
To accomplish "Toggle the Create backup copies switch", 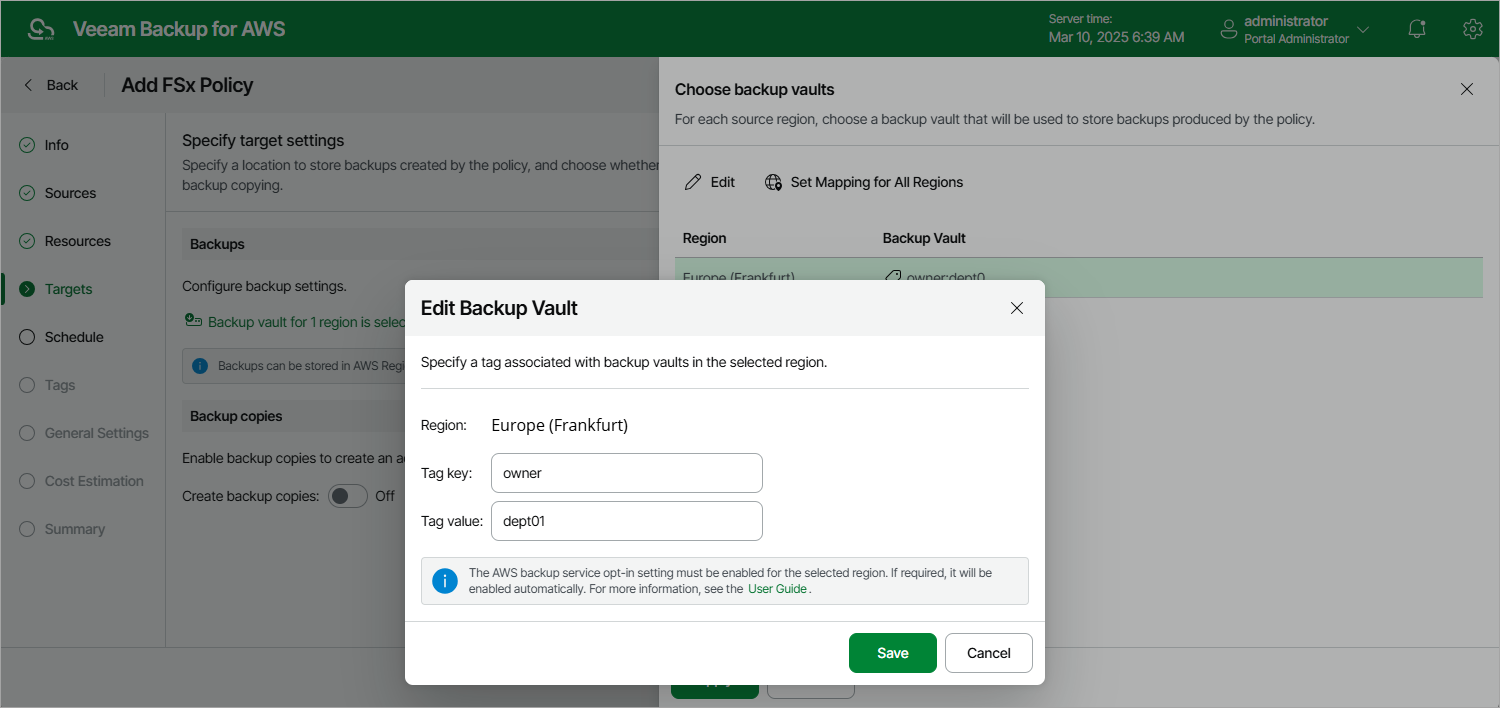I will pyautogui.click(x=348, y=496).
